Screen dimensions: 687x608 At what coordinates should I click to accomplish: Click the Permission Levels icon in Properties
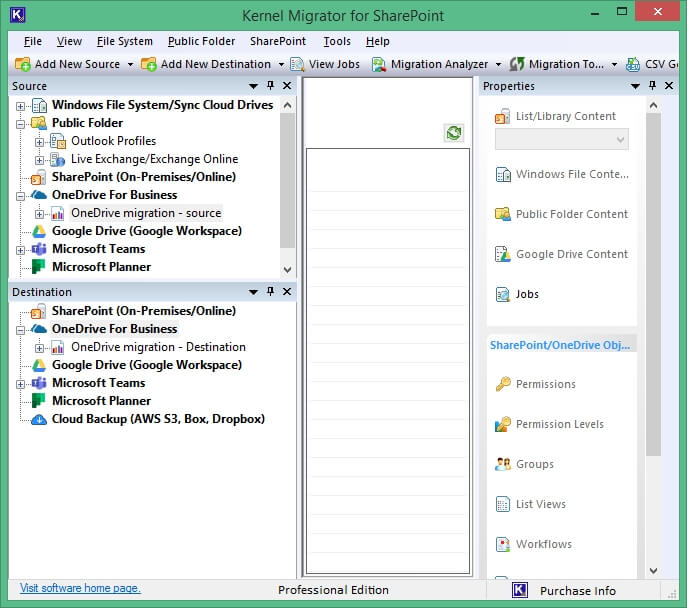click(503, 424)
